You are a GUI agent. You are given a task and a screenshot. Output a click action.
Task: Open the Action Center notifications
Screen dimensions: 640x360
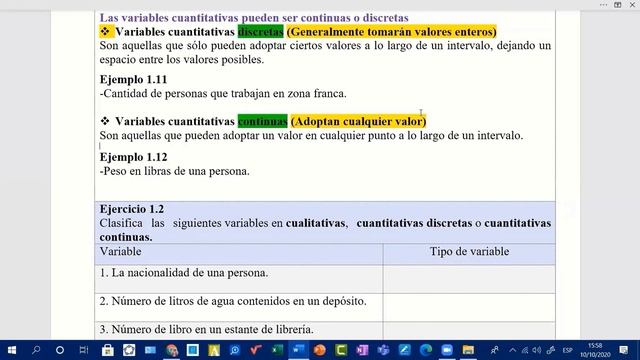click(624, 350)
